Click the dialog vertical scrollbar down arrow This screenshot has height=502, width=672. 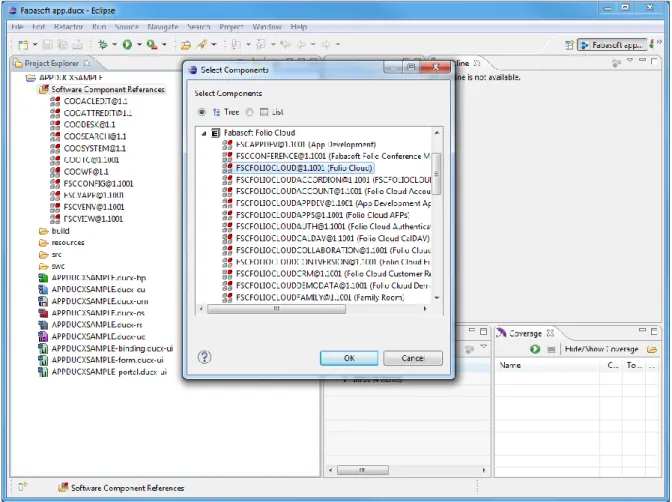tap(437, 298)
